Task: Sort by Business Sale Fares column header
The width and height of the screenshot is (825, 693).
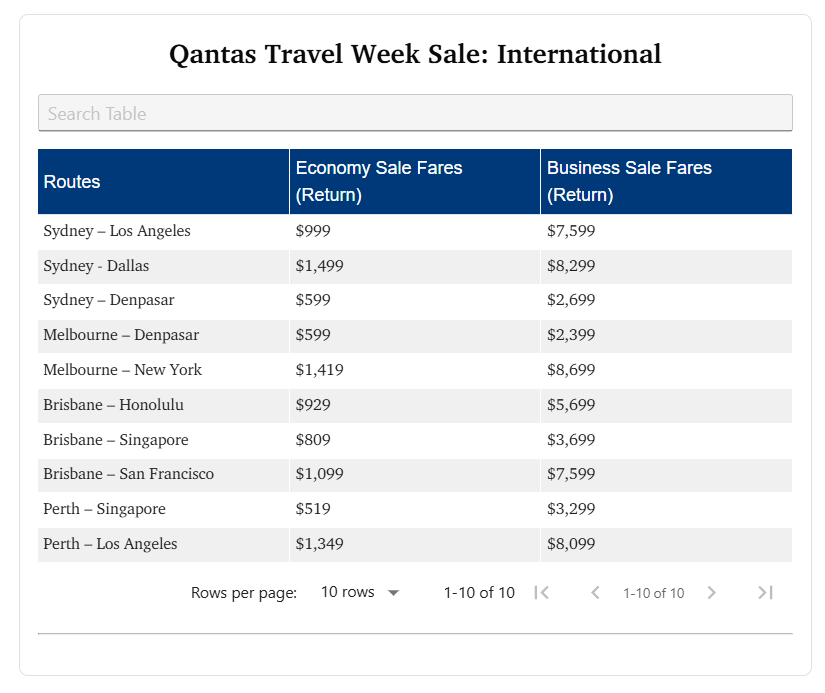Action: click(629, 181)
